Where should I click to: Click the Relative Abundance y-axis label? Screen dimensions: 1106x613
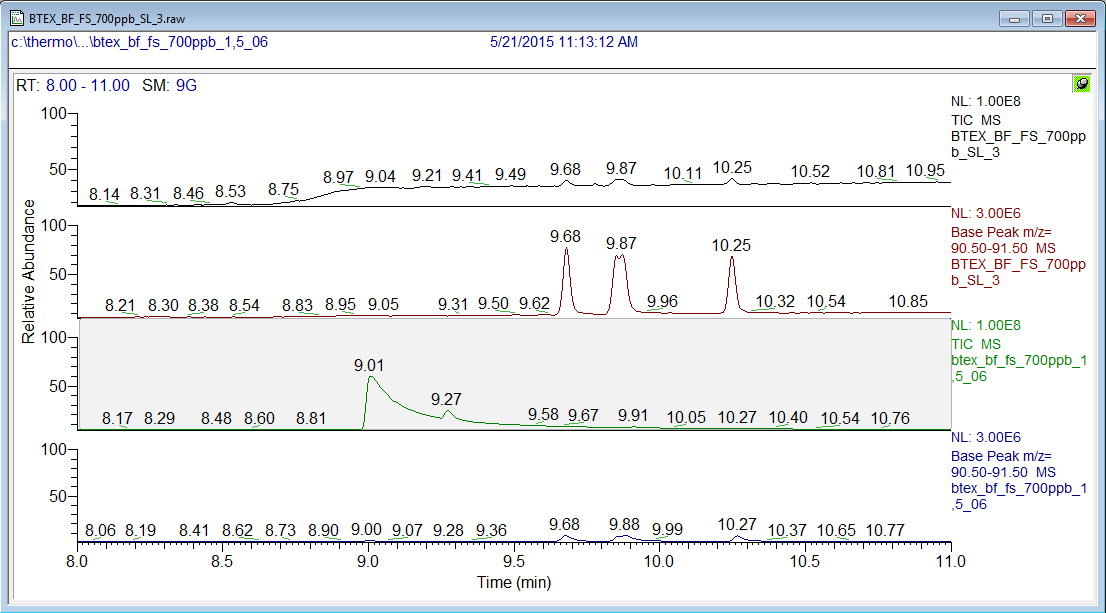click(x=28, y=272)
